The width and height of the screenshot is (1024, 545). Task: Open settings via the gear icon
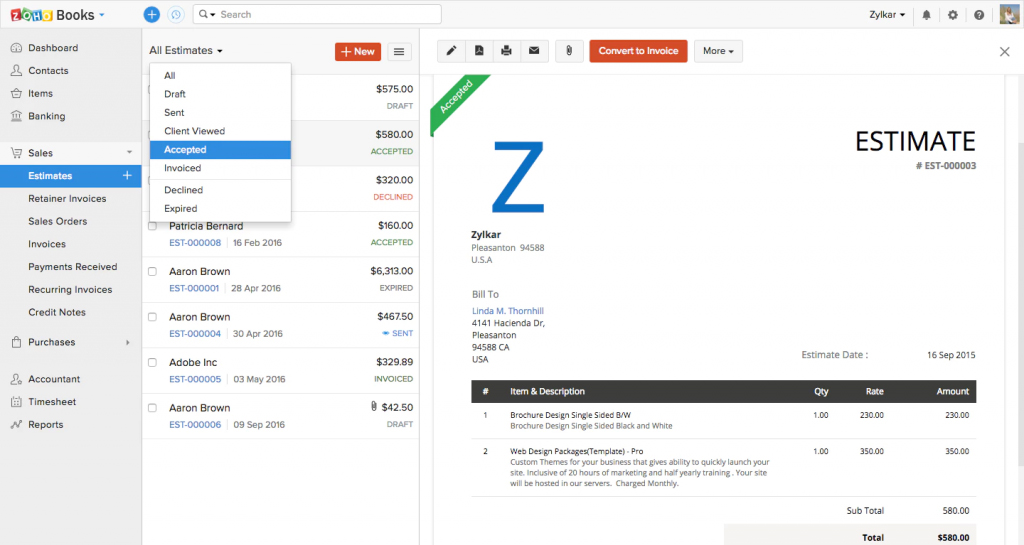point(953,15)
